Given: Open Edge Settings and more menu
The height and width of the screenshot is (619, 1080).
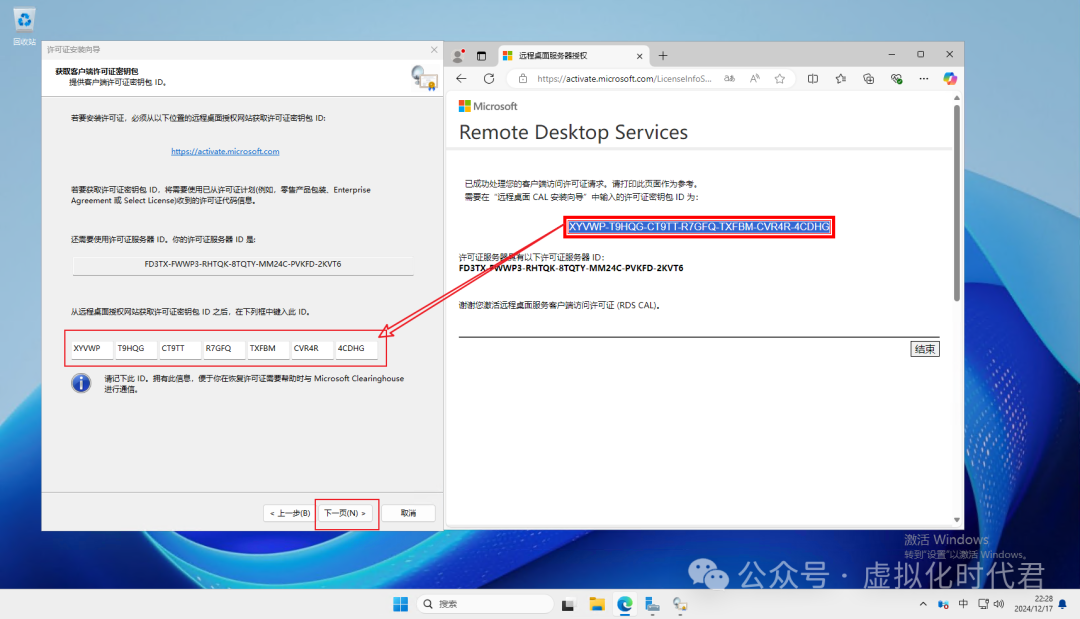Looking at the screenshot, I should (924, 78).
